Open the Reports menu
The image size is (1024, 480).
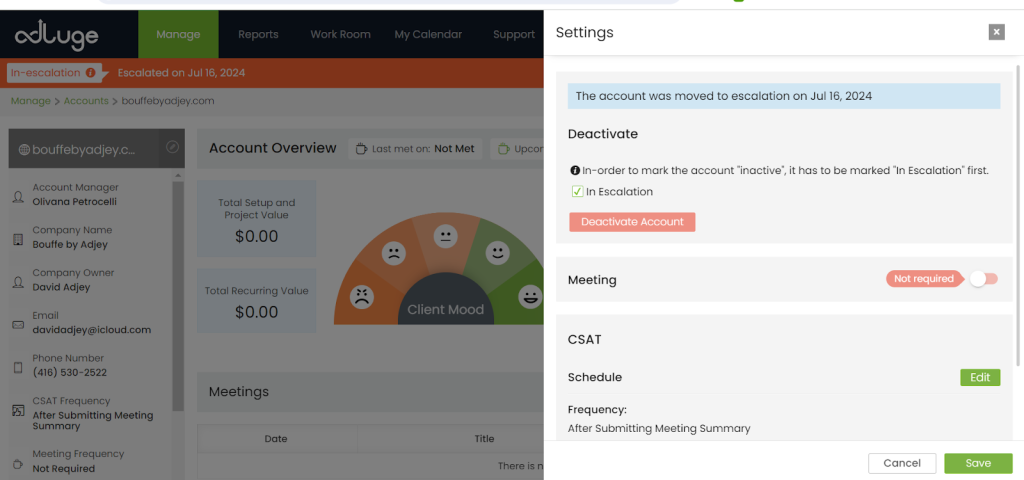click(258, 34)
